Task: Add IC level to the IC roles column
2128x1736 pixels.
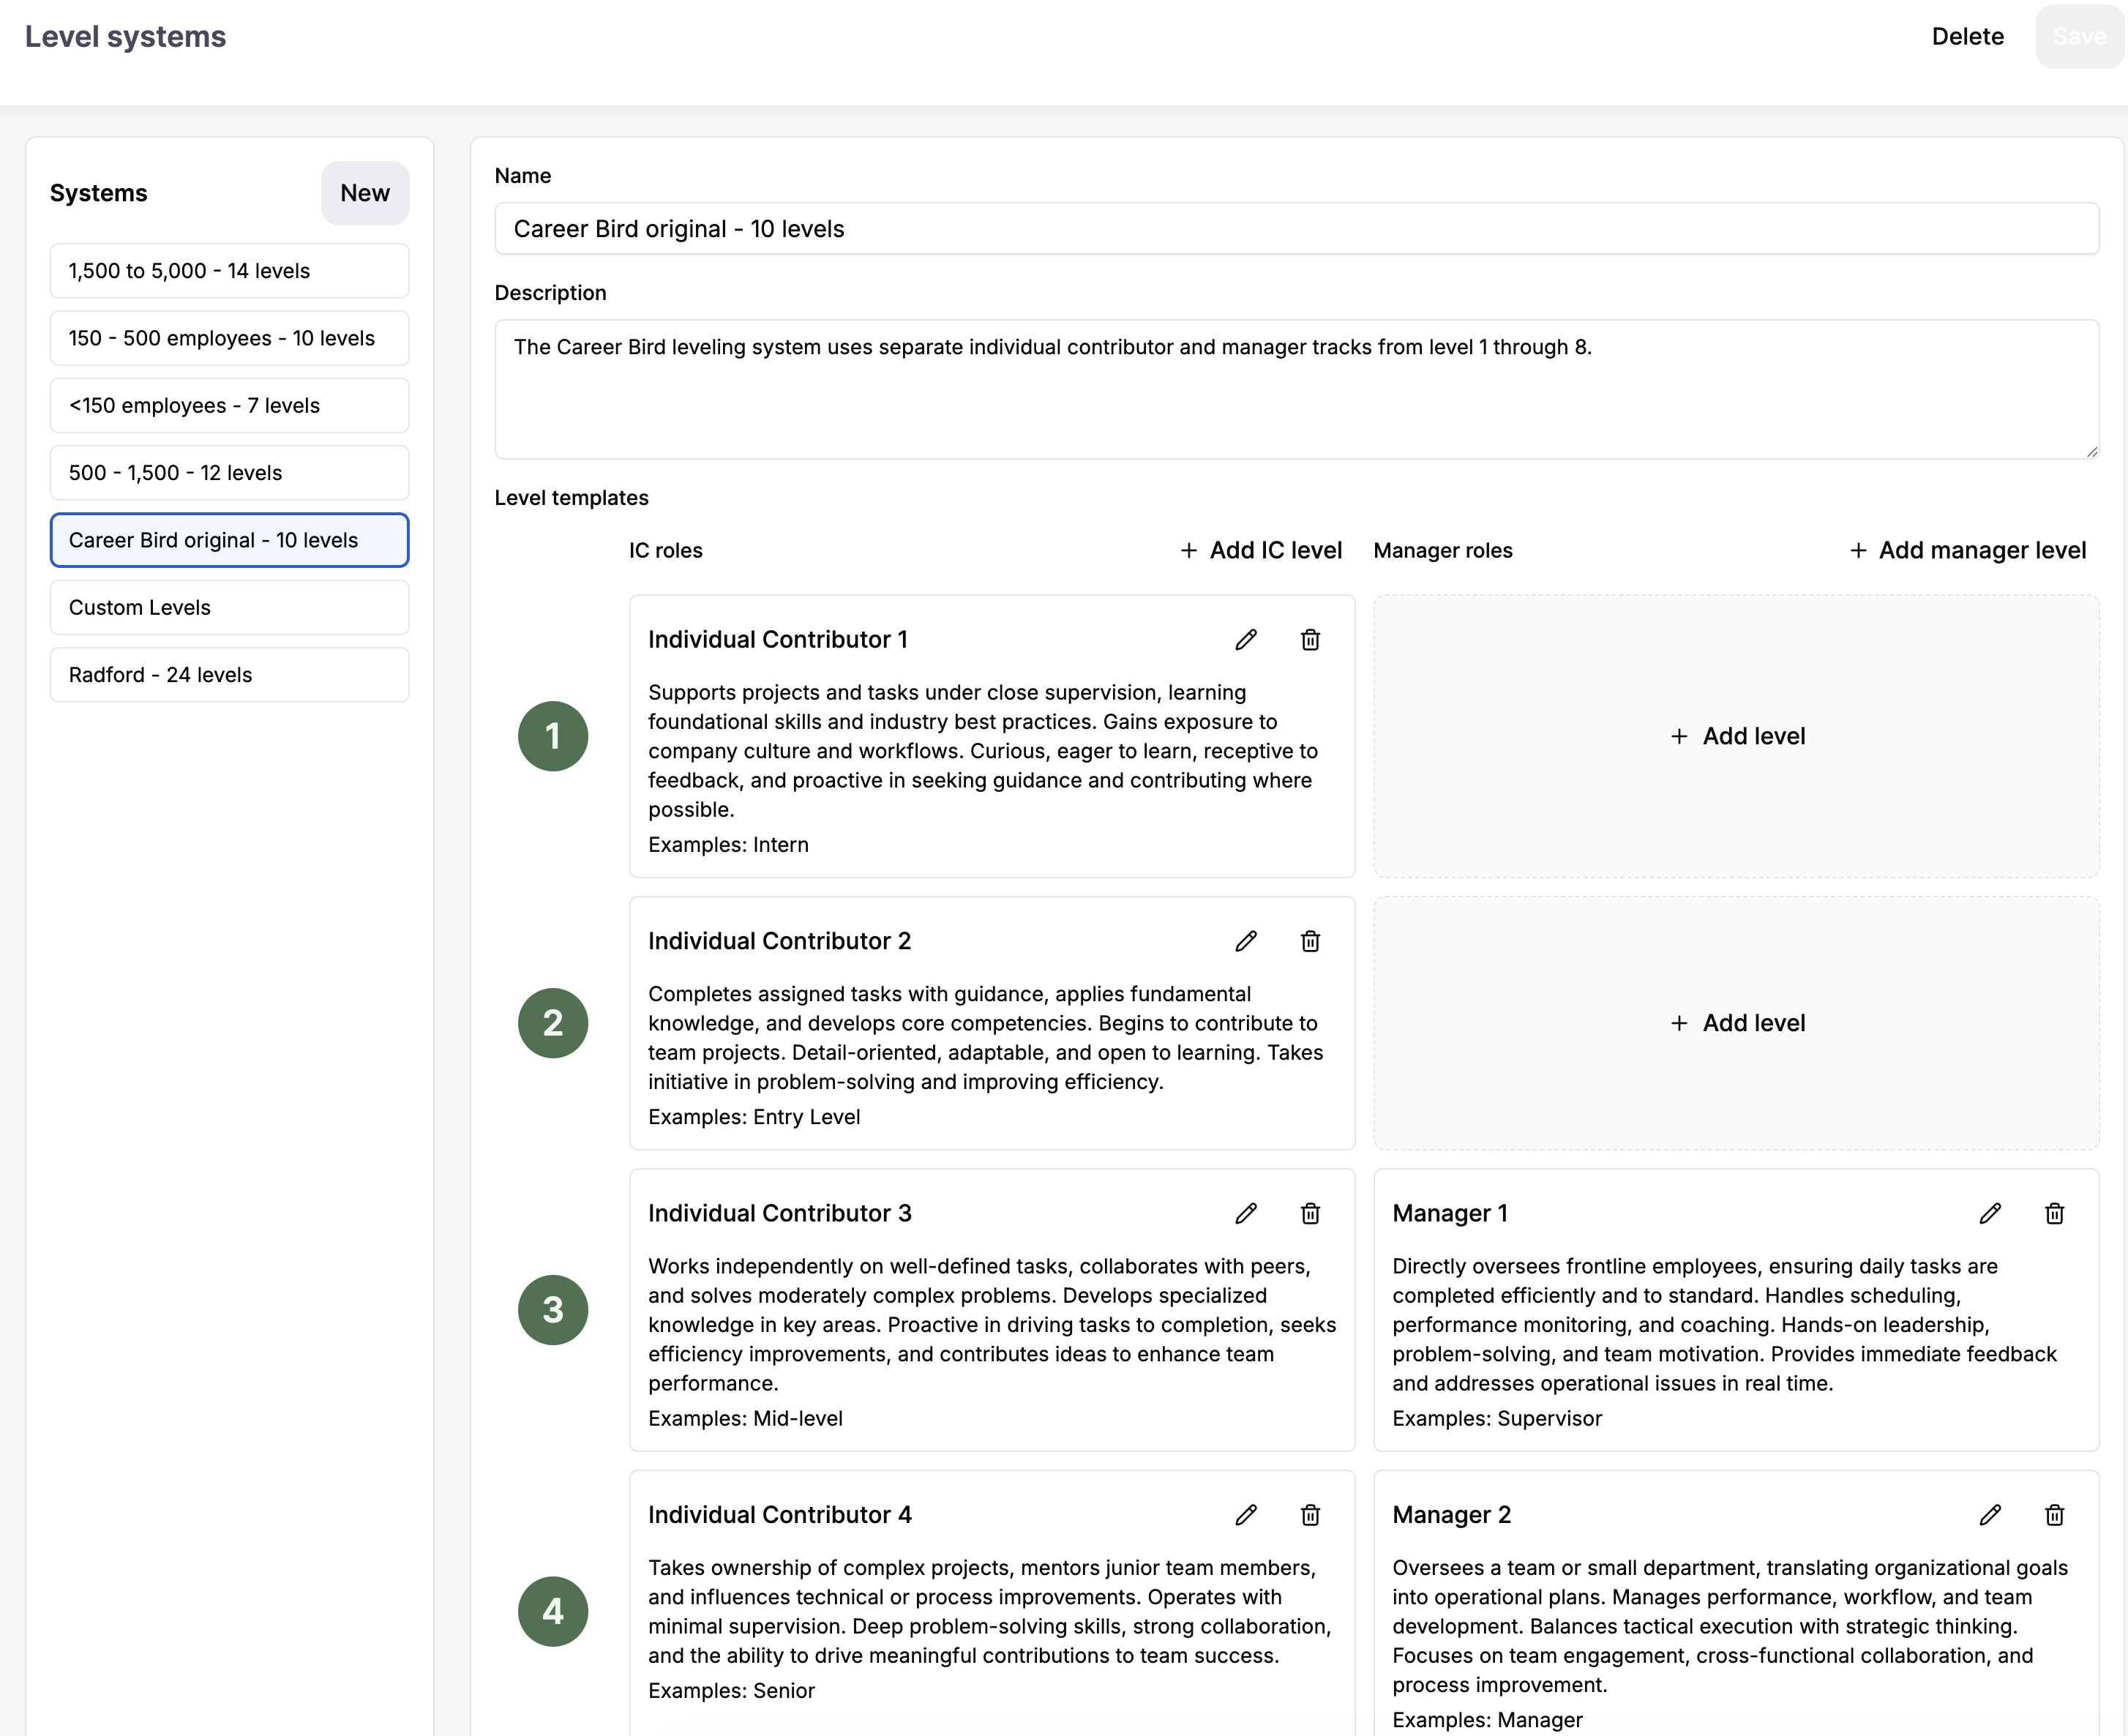Action: [1261, 551]
